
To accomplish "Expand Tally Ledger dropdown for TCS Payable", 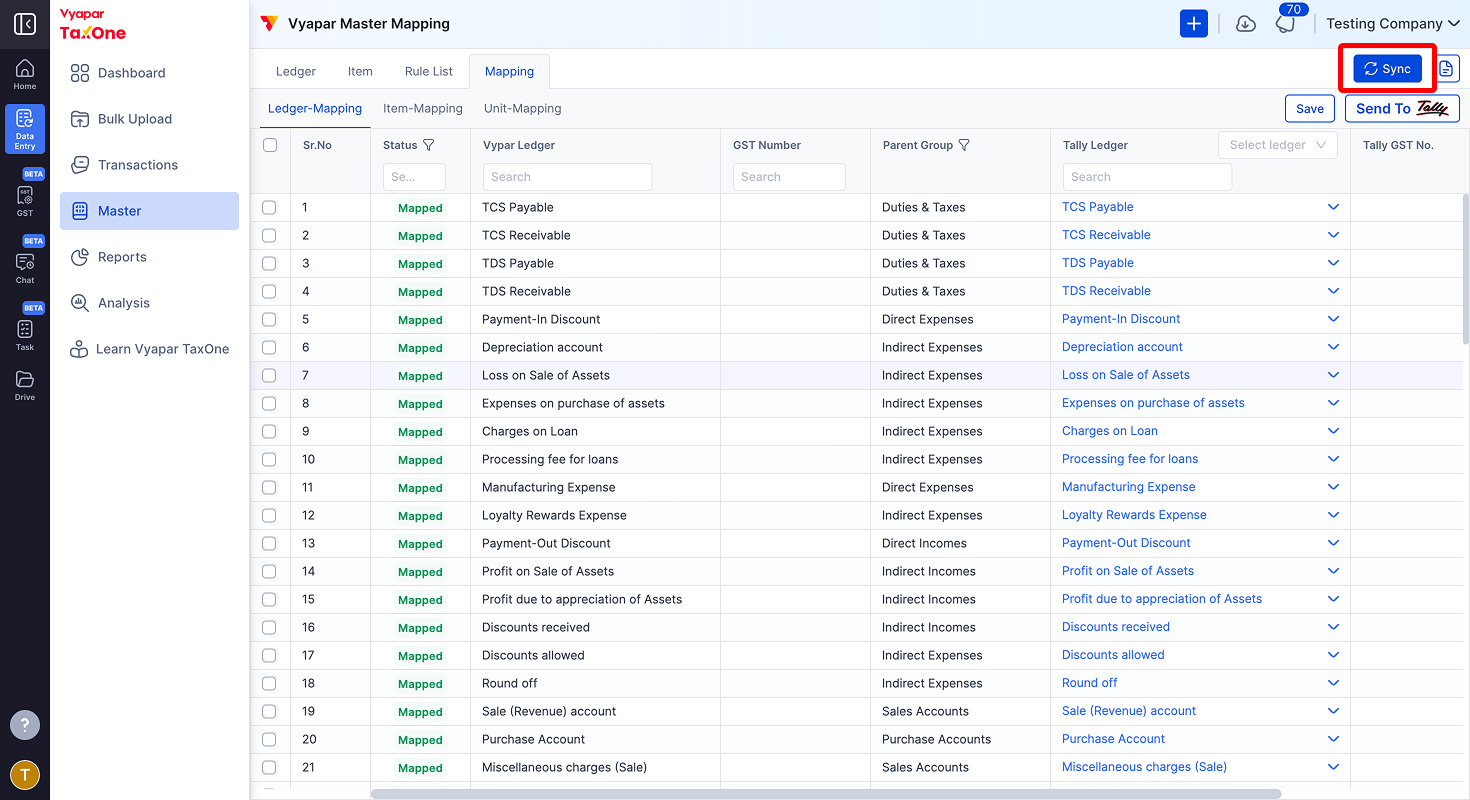I will [1333, 207].
